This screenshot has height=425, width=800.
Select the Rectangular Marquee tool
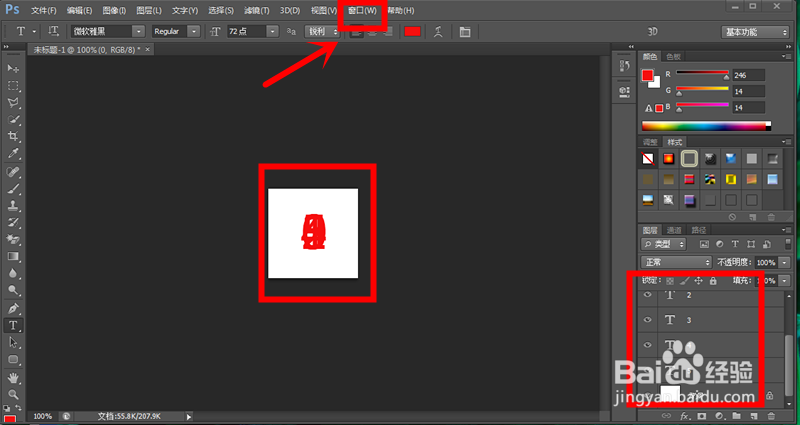pyautogui.click(x=13, y=86)
